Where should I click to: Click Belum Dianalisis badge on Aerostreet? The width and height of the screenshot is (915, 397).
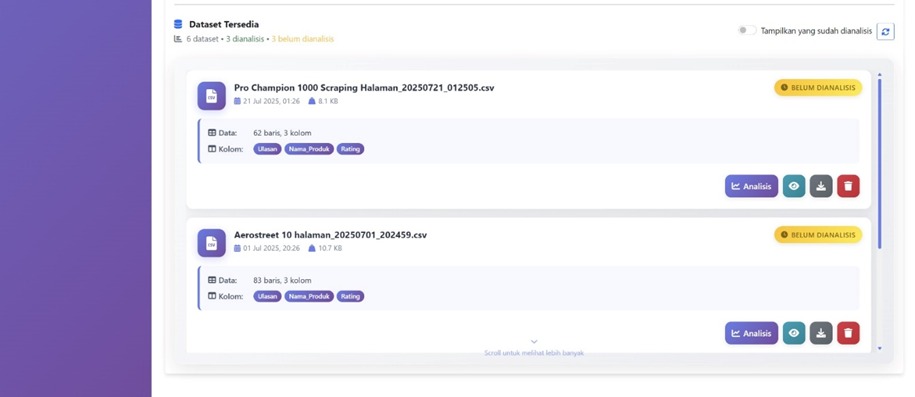[x=818, y=235]
